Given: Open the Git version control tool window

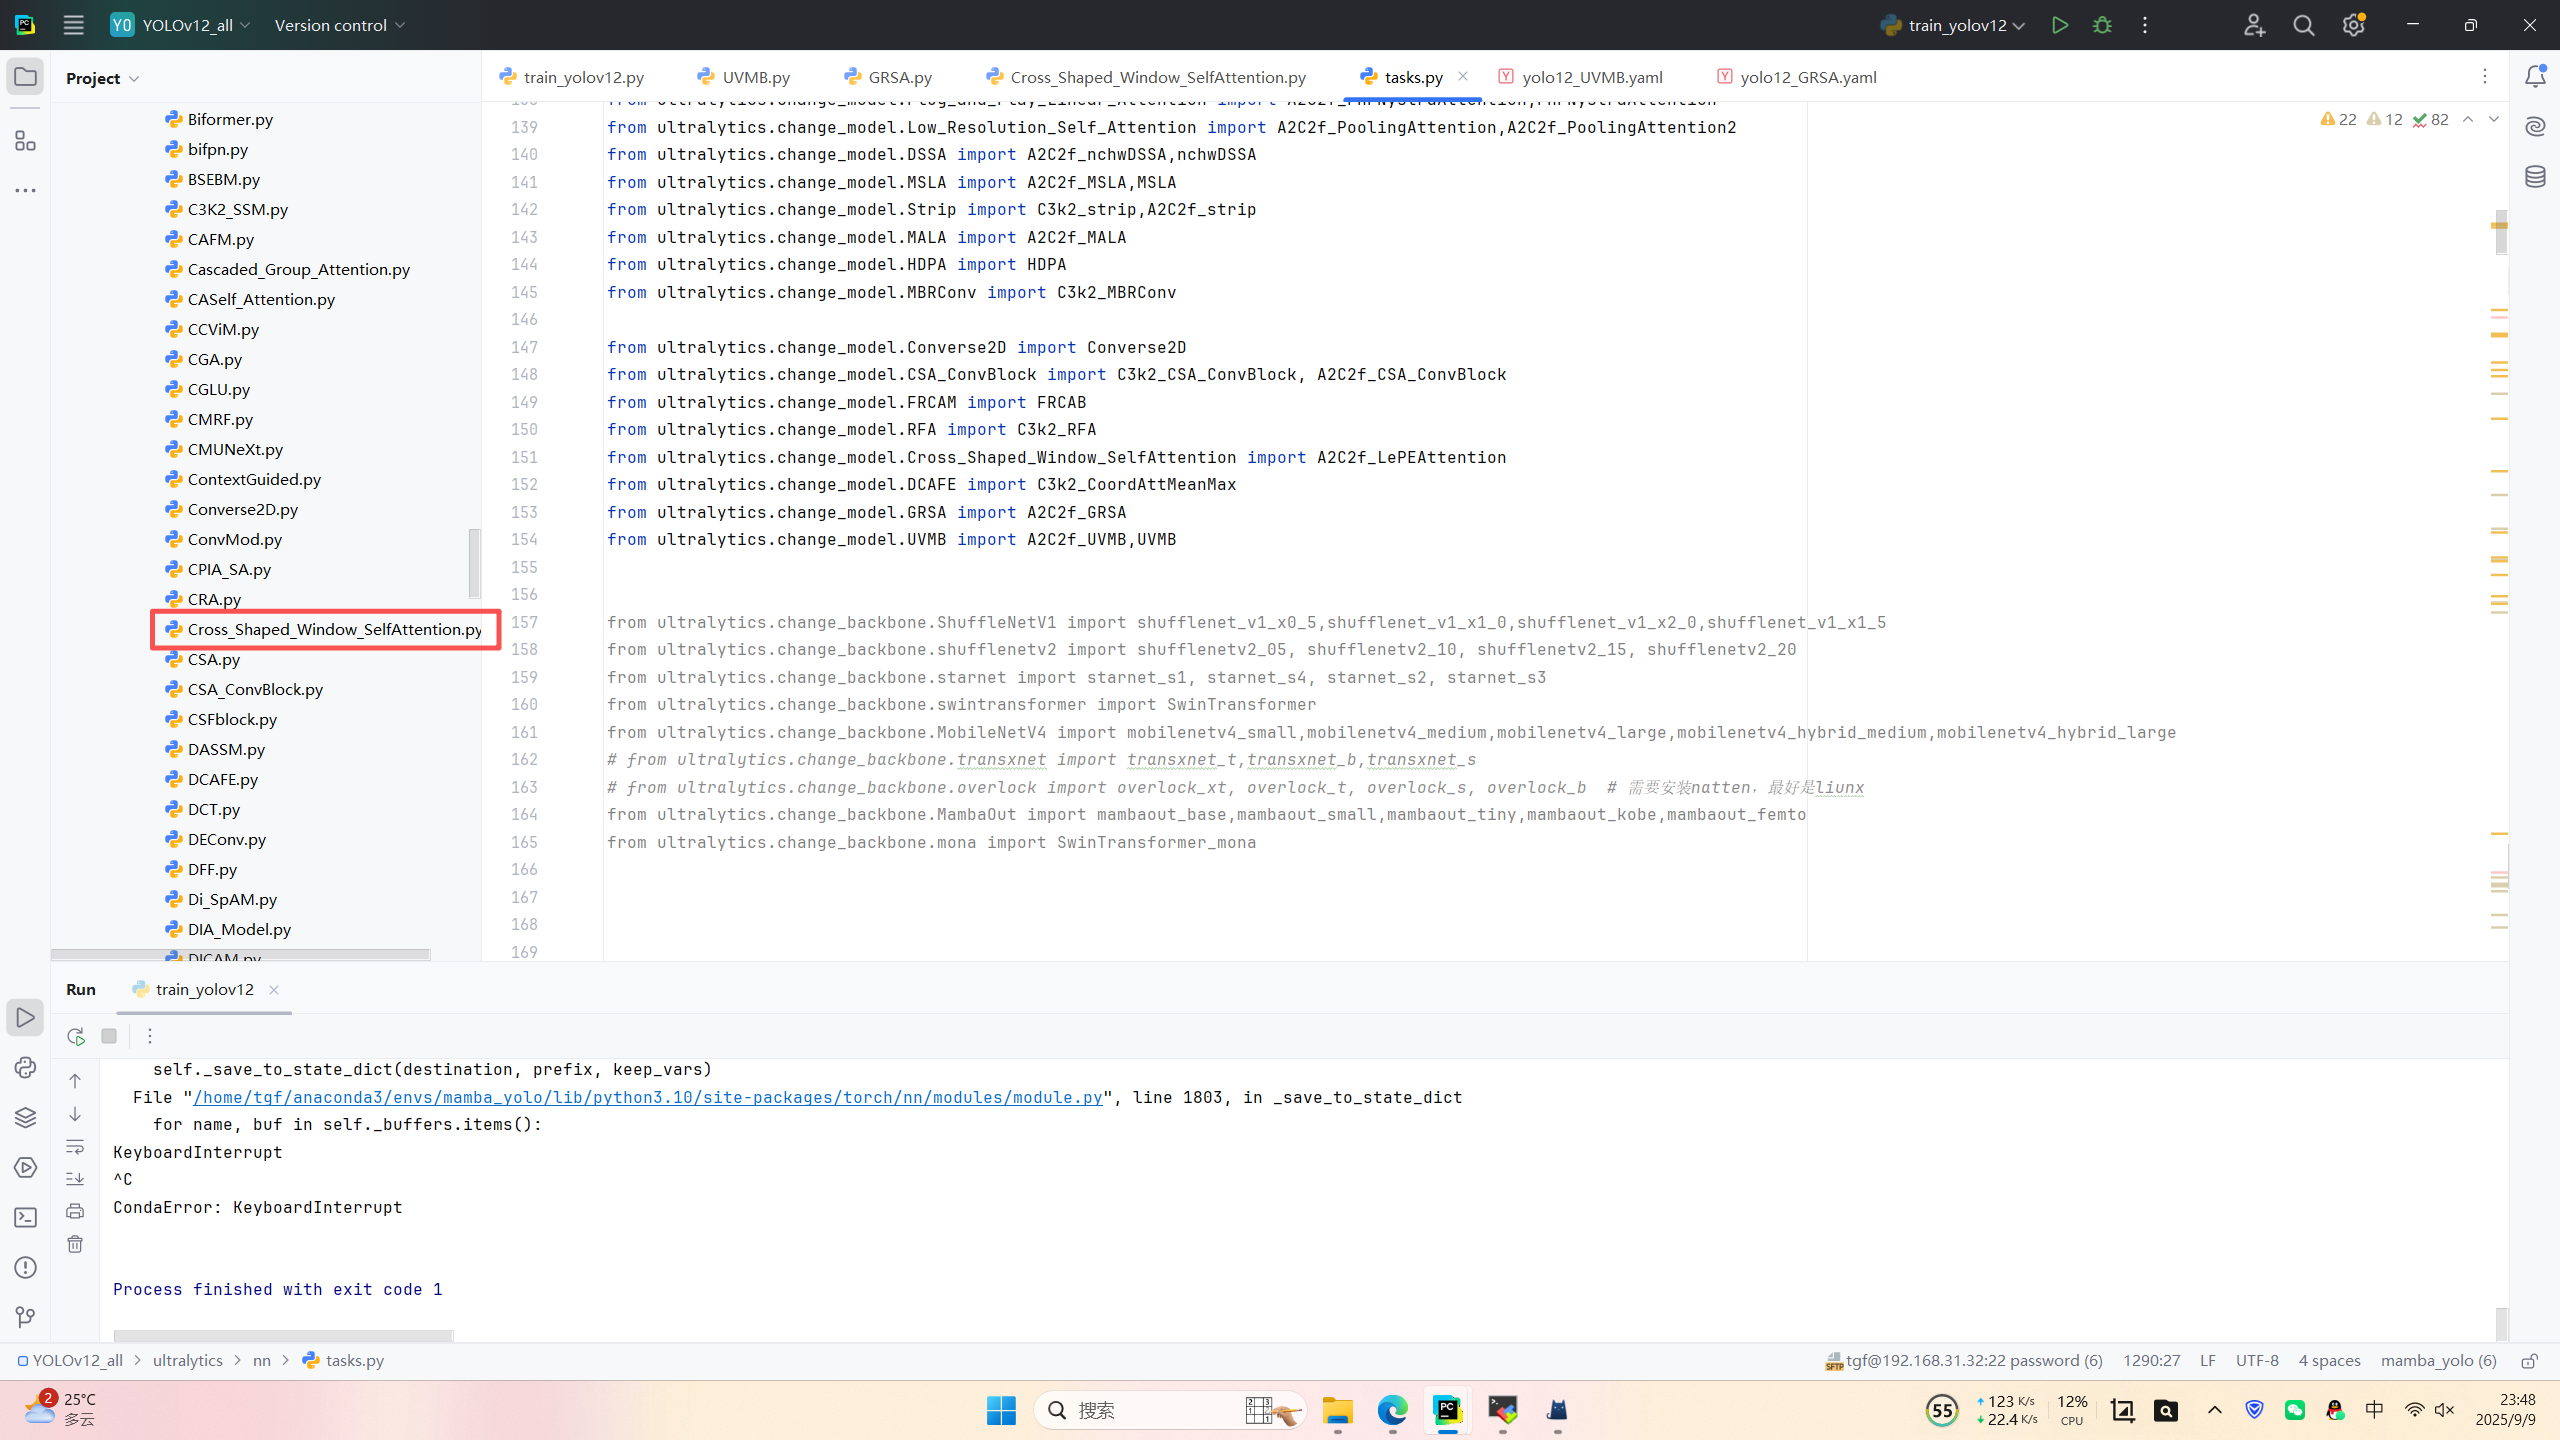Looking at the screenshot, I should pyautogui.click(x=25, y=1317).
